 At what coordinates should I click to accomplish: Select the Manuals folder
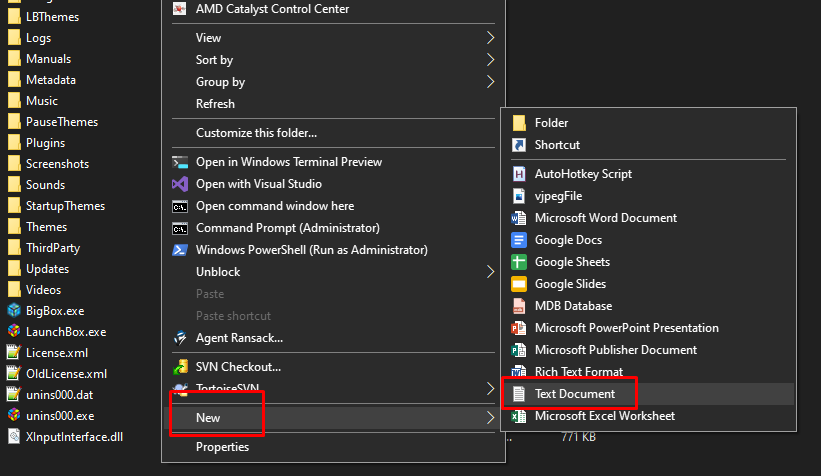coord(39,59)
